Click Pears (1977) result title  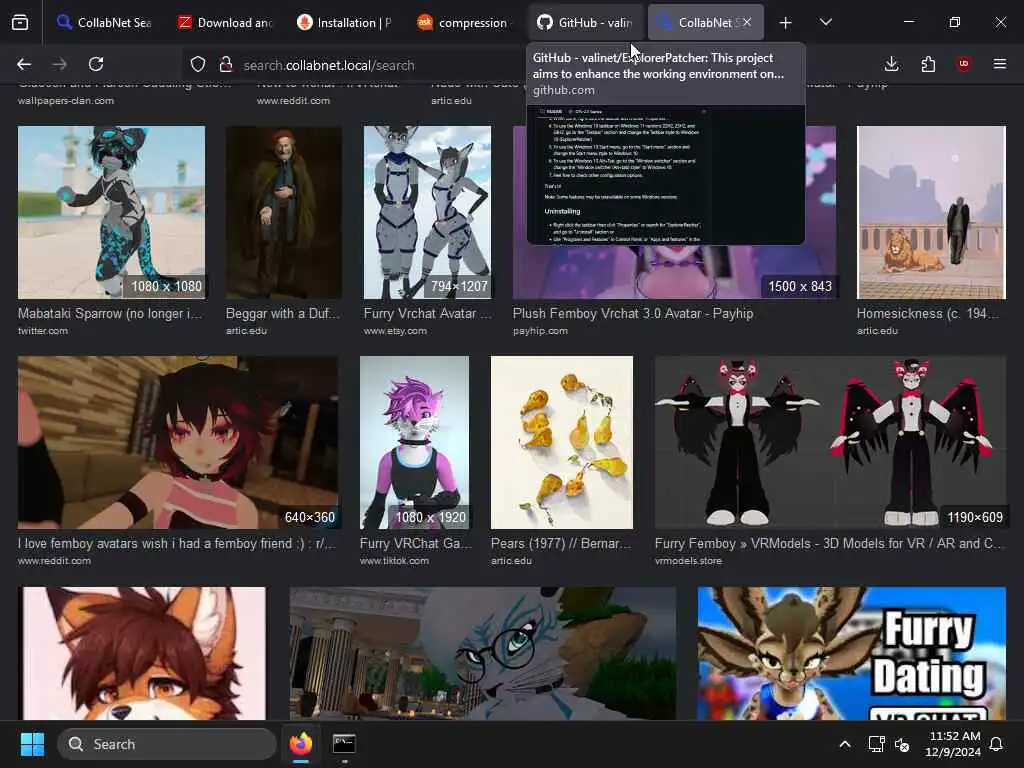(561, 543)
